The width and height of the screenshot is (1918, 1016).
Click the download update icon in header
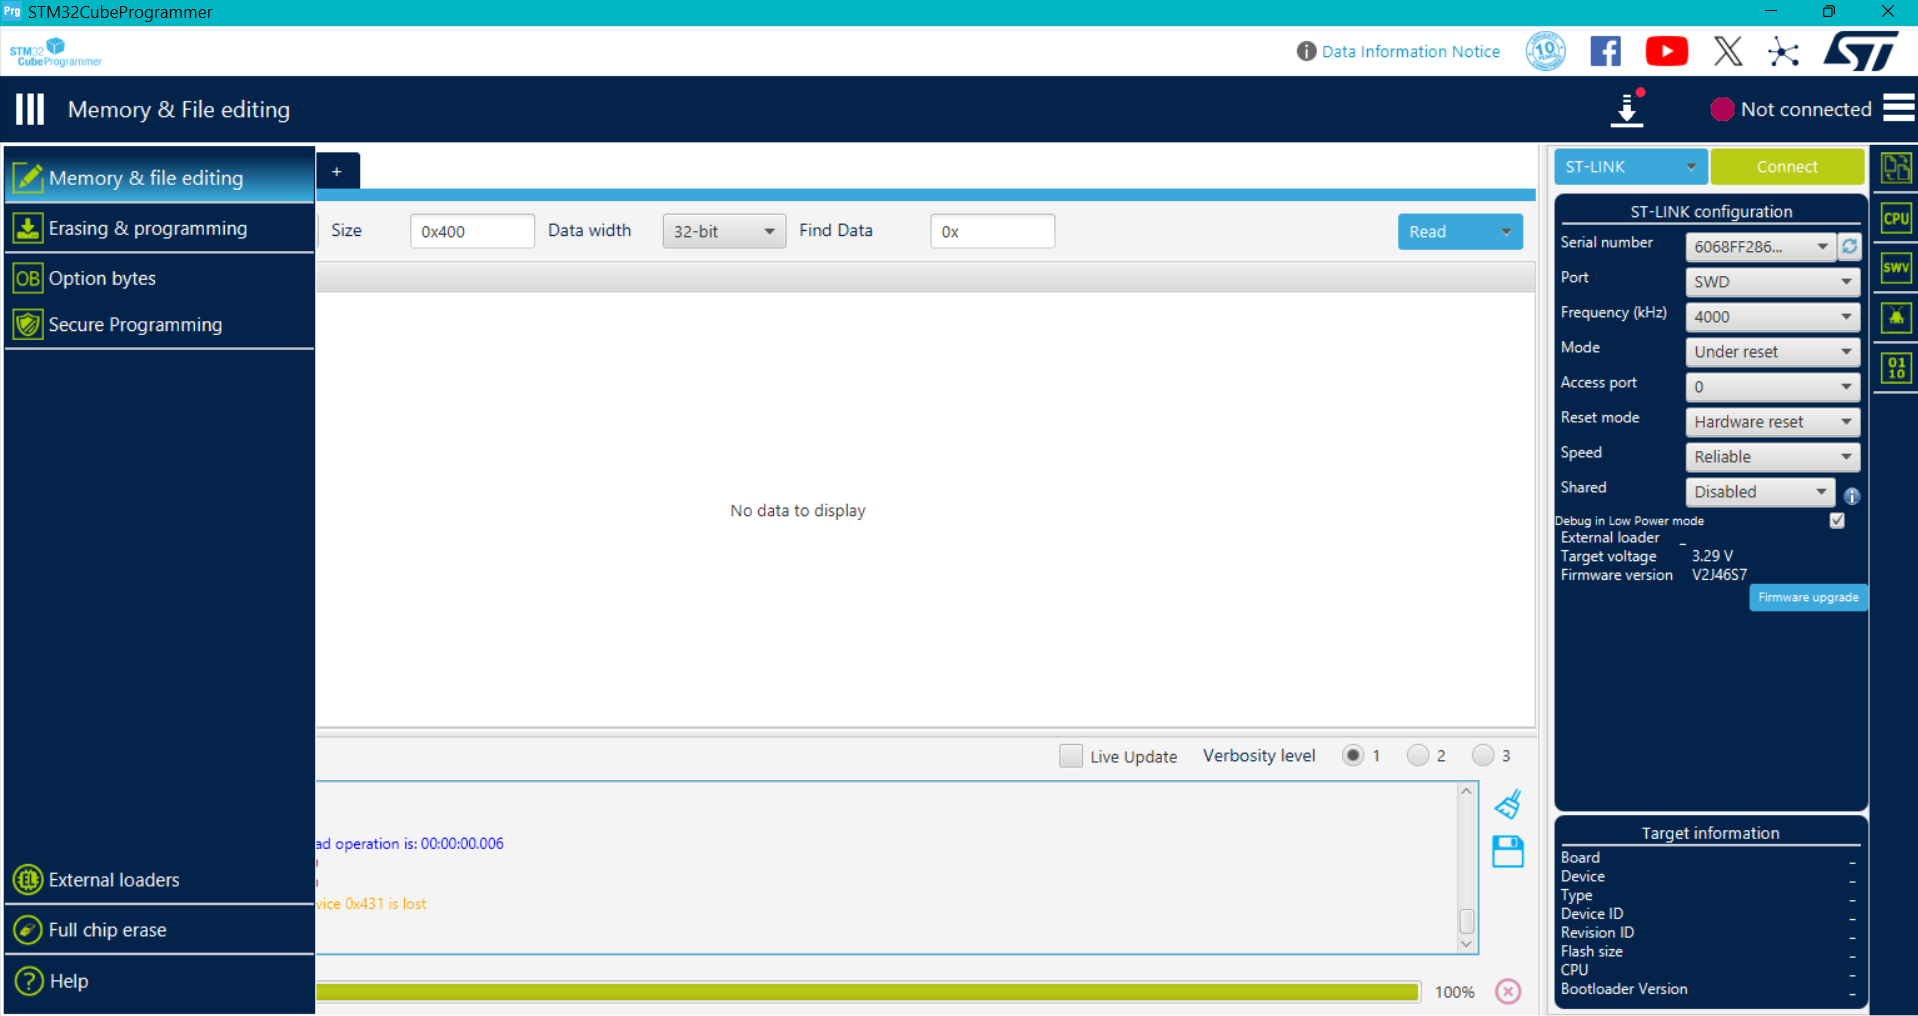click(x=1627, y=110)
